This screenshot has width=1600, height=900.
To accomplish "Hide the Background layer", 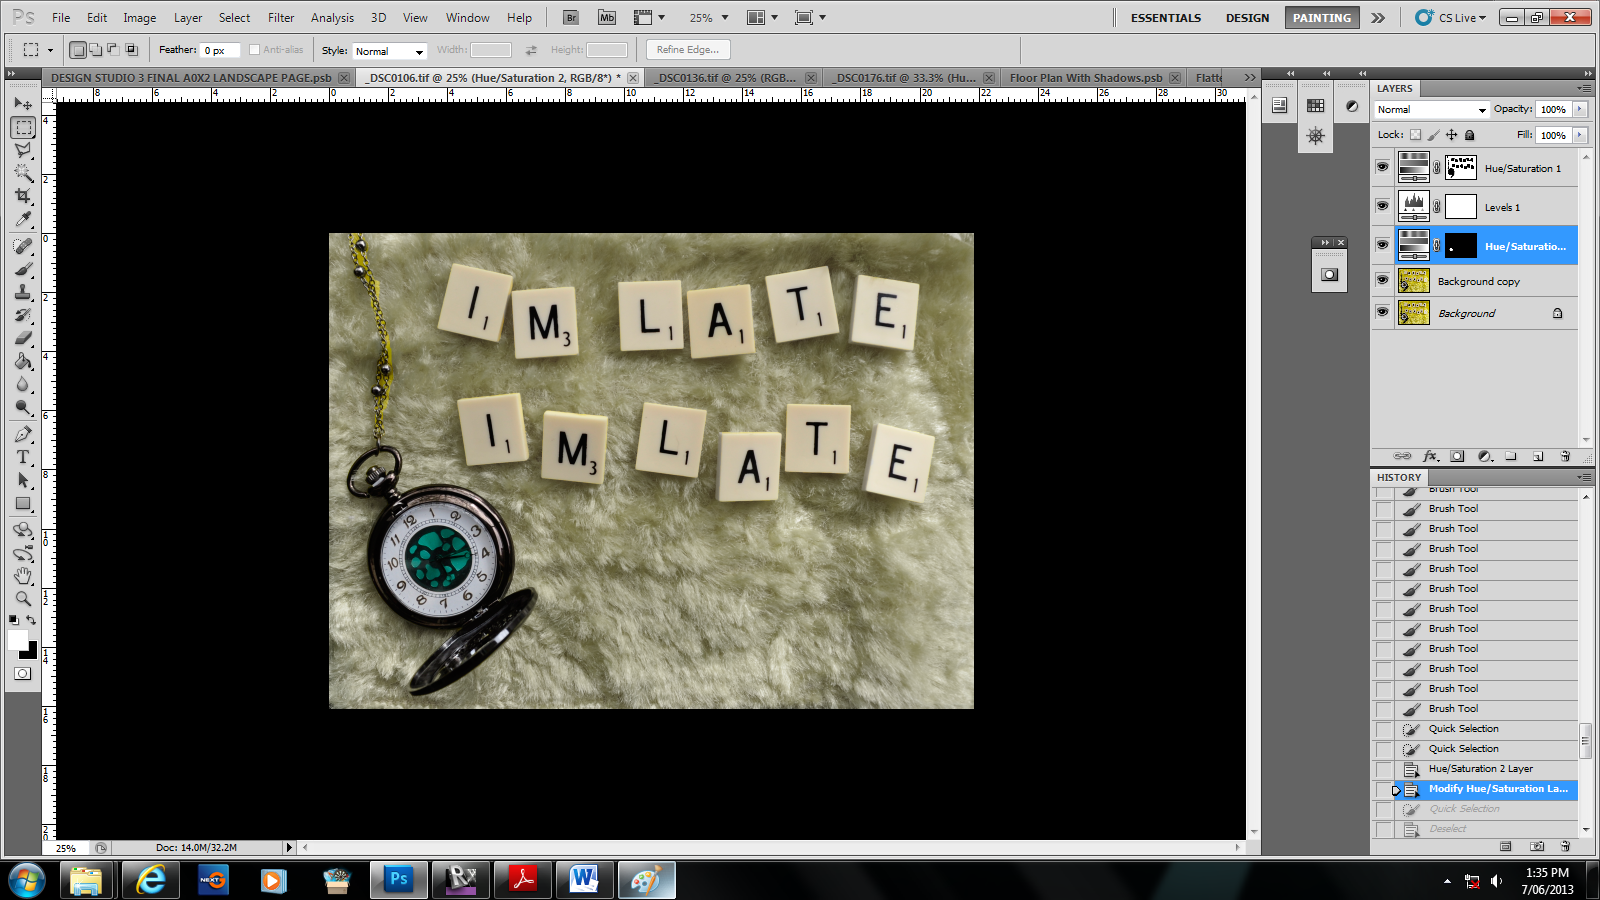I will (1383, 313).
